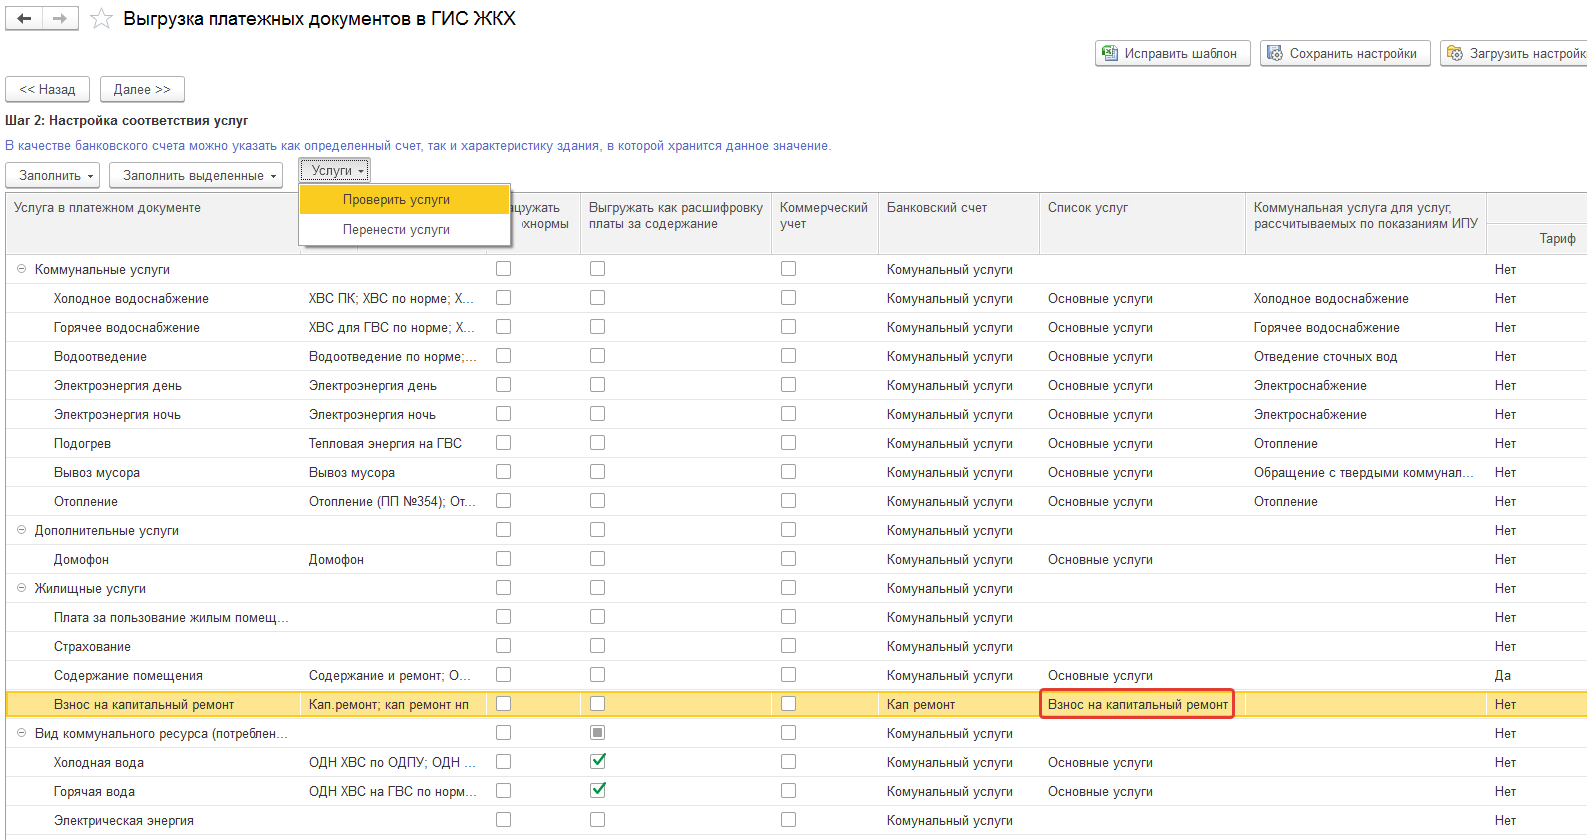1587x840 pixels.
Task: Check Коммерческий учет for Электрическая энергия row
Action: tap(788, 819)
